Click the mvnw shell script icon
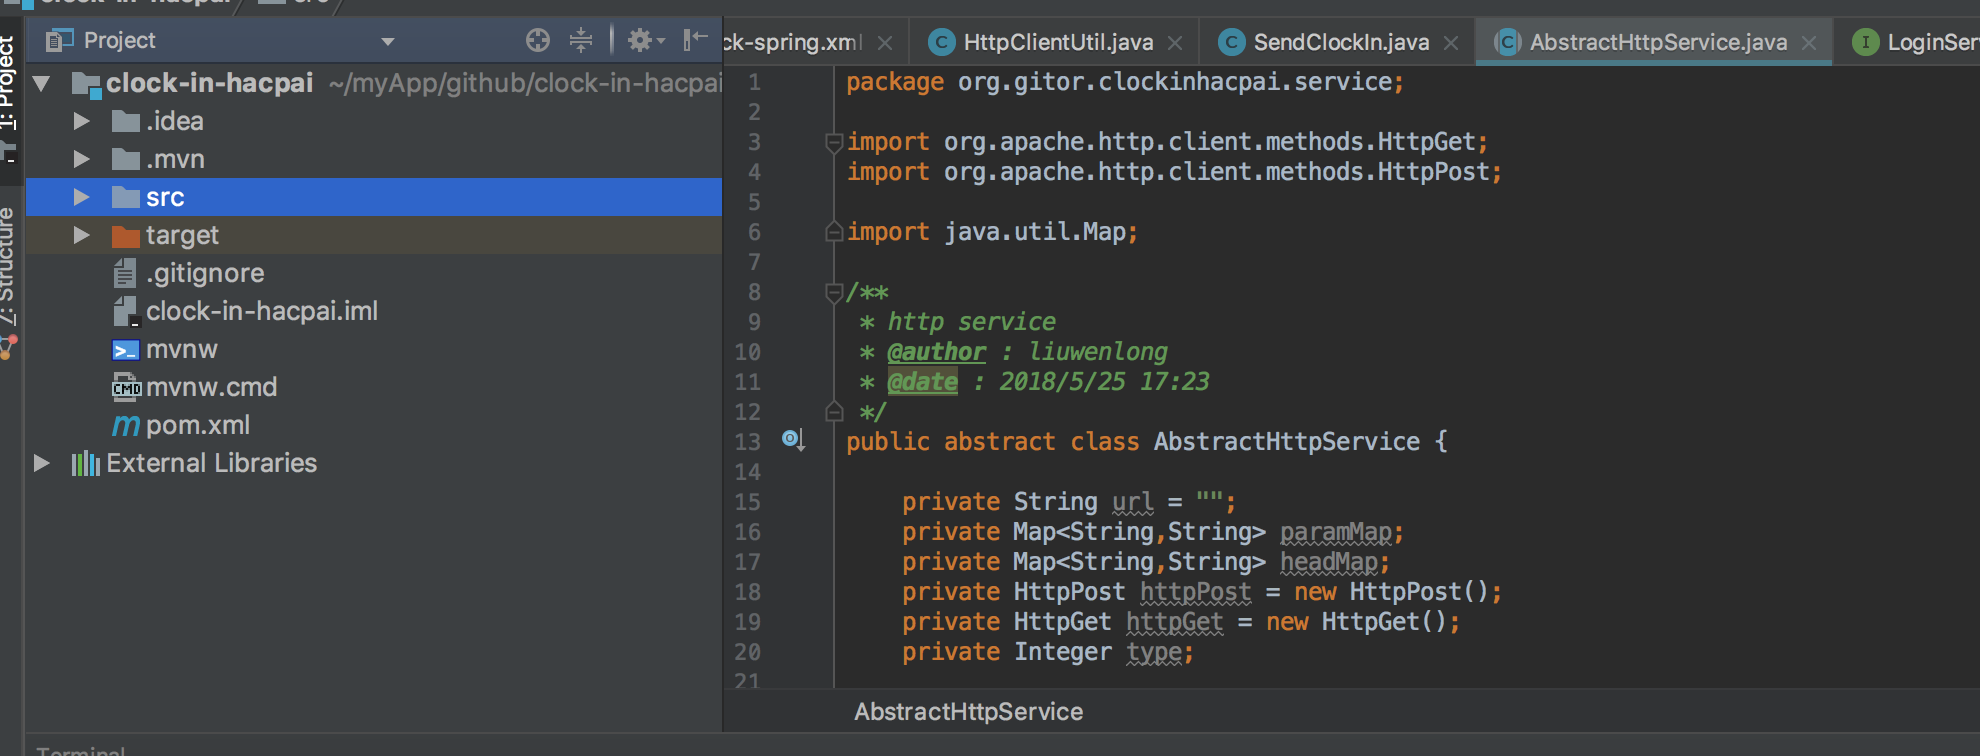1980x756 pixels. pos(126,350)
